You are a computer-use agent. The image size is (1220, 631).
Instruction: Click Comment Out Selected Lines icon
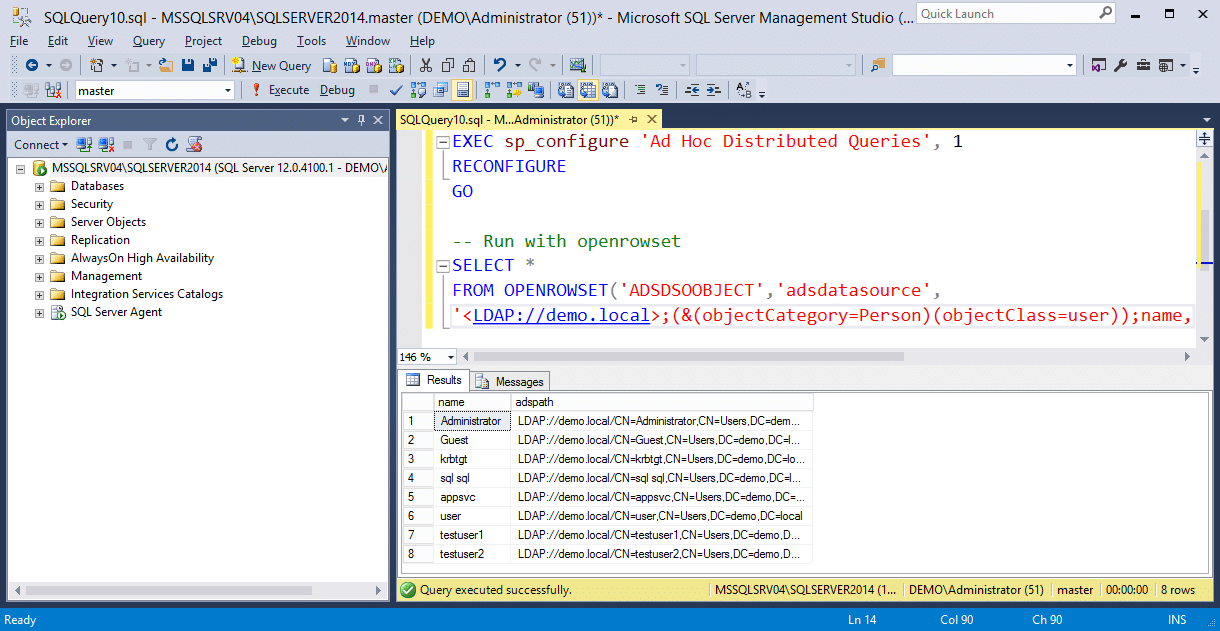[x=641, y=90]
